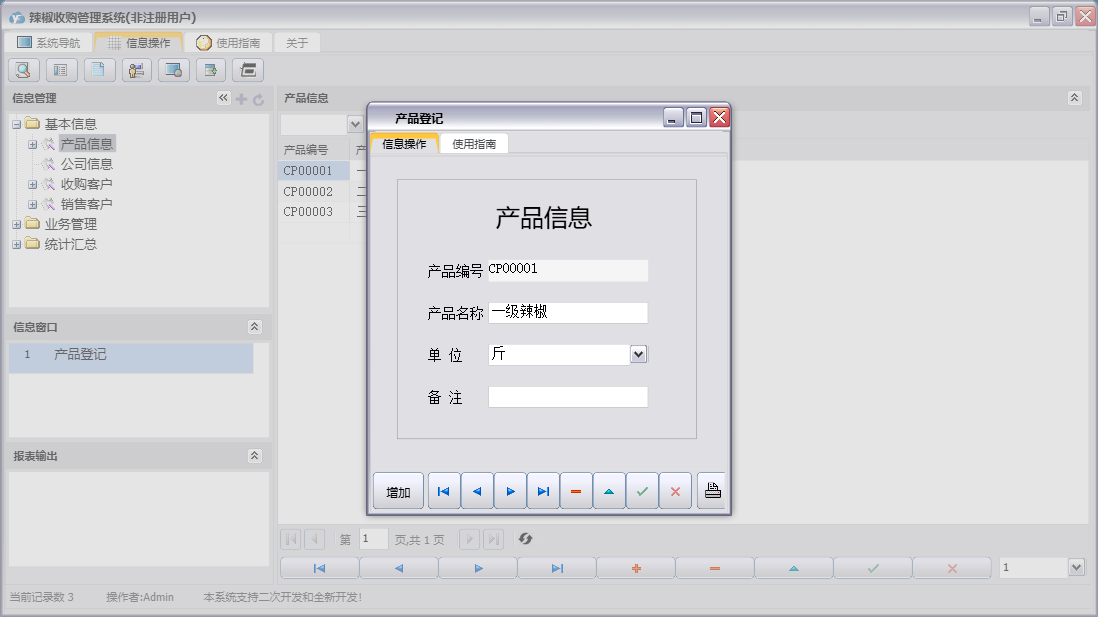Click the monitor display icon in the toolbar
The image size is (1098, 617).
[x=172, y=70]
